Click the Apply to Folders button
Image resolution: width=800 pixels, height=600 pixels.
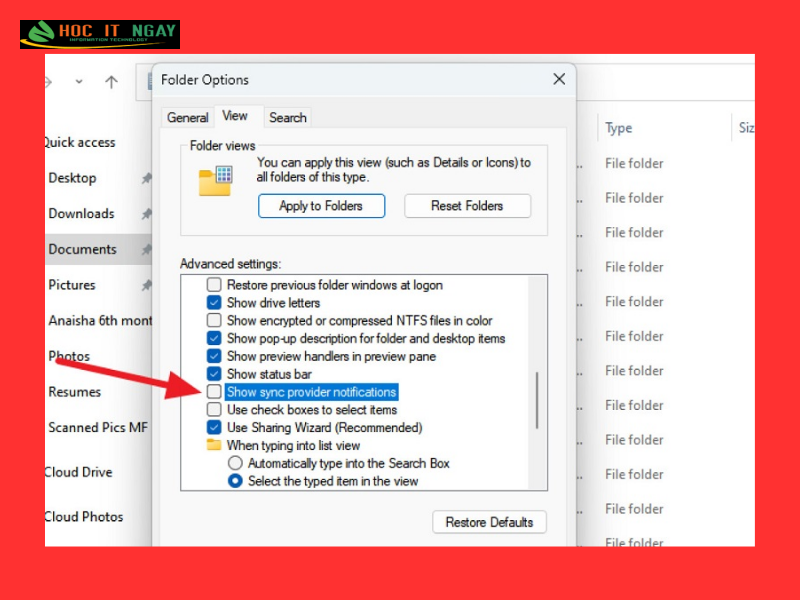[x=321, y=206]
